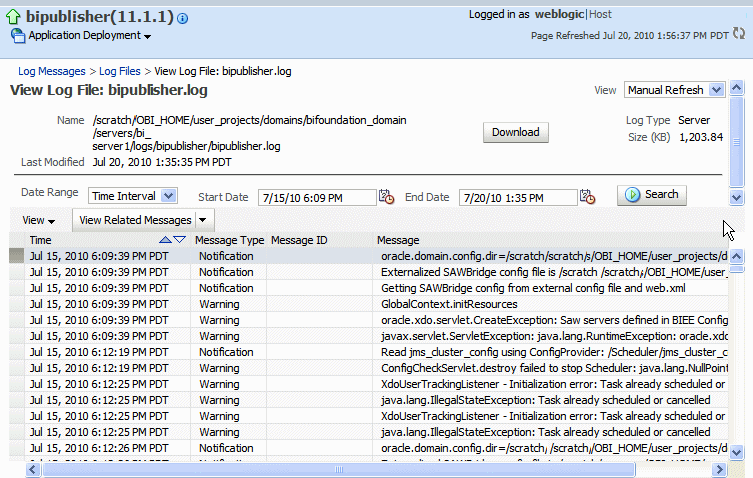
Task: Sort Time column descending with down triangle
Action: click(x=180, y=239)
